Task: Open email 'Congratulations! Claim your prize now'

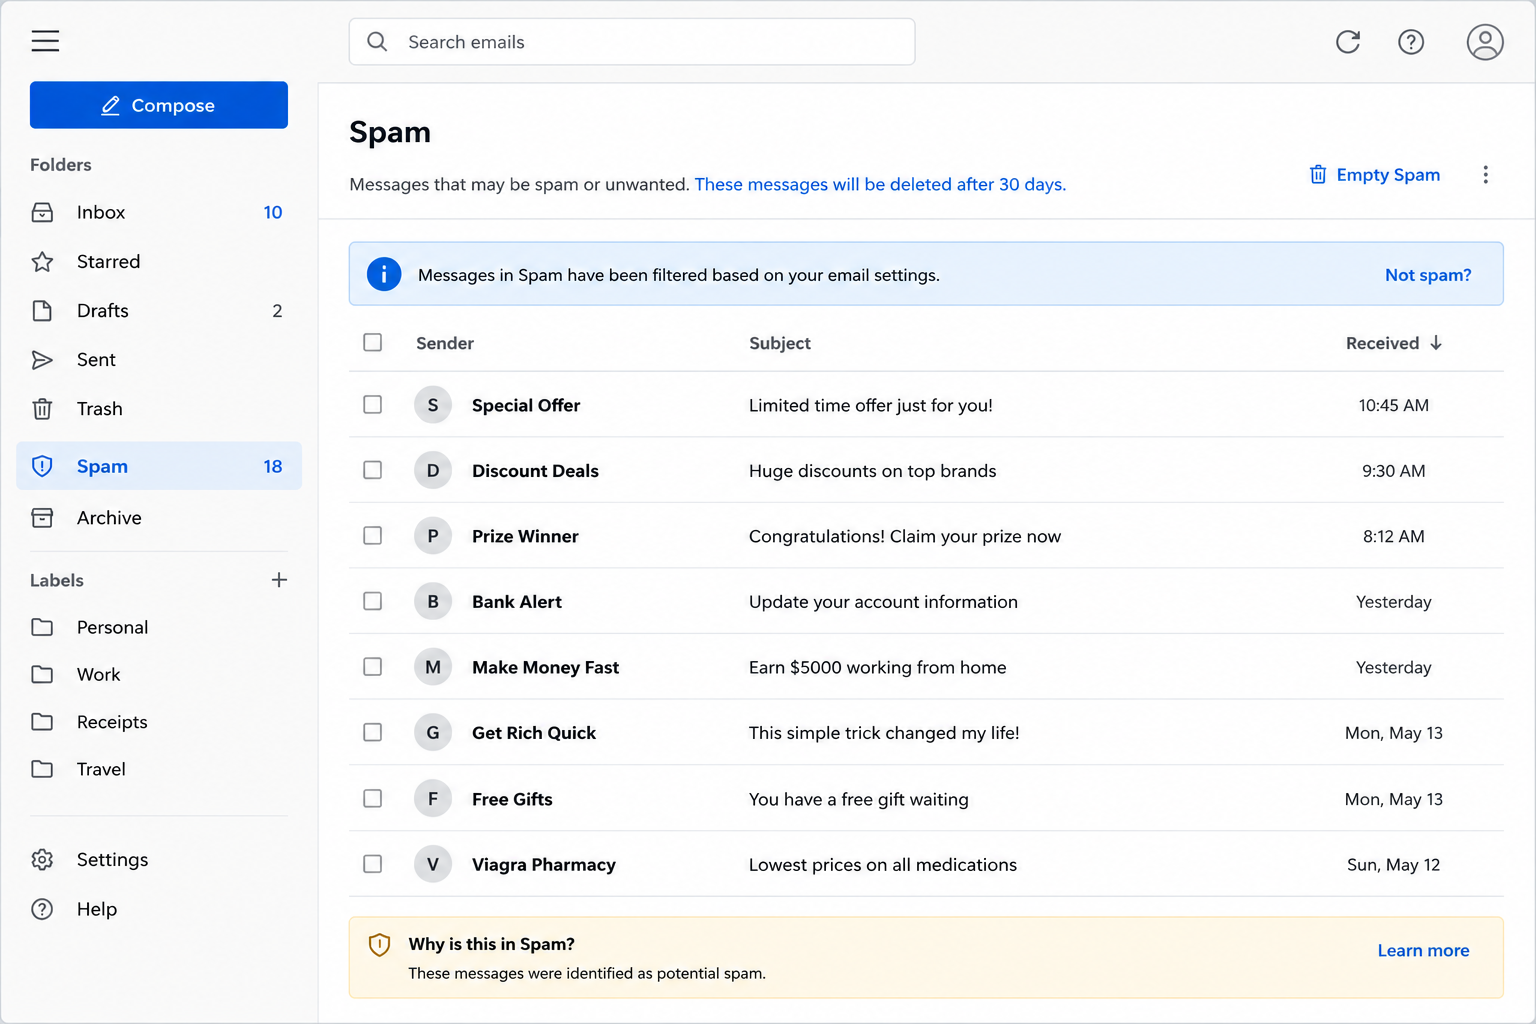Action: tap(905, 536)
